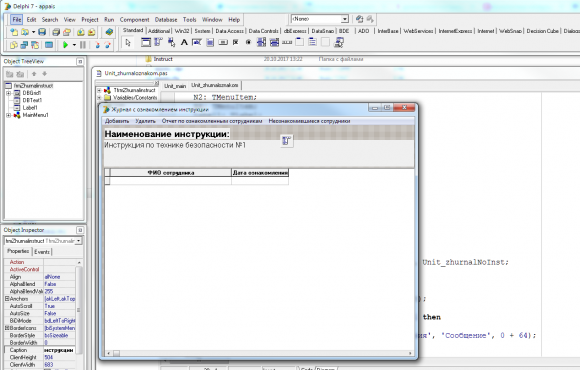Expand Variables/Constants in code explorer

pyautogui.click(x=99, y=98)
